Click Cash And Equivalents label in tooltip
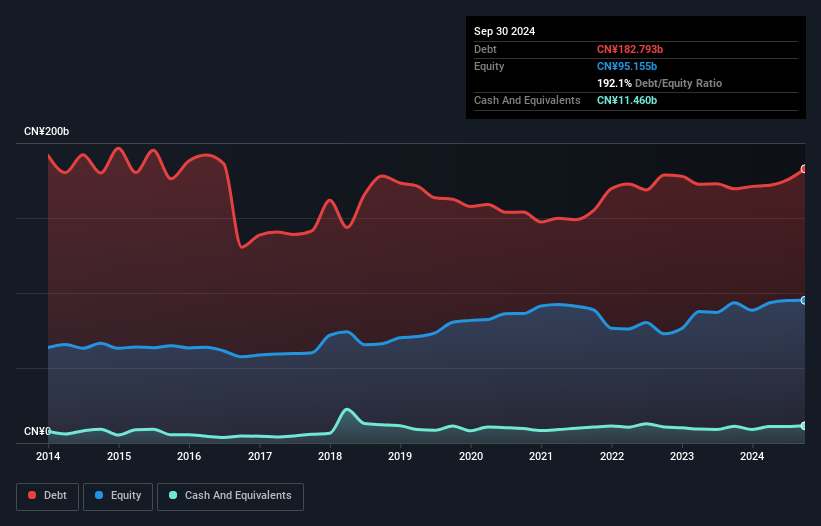Screen dimensions: 821x526 tap(527, 100)
